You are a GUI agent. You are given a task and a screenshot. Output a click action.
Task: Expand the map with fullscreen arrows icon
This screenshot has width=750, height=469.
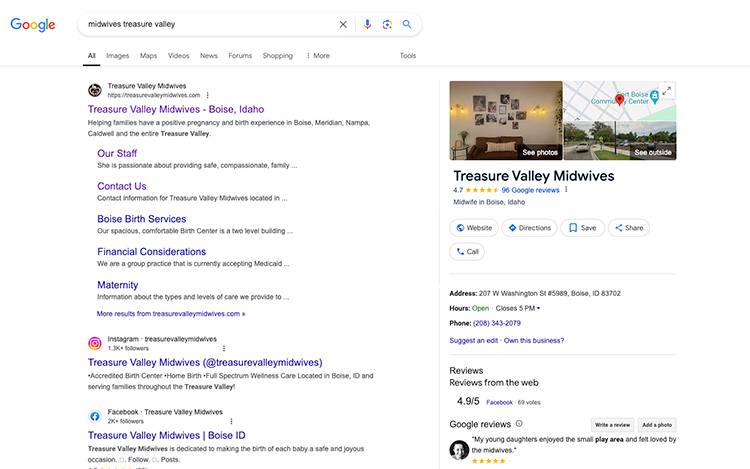pos(667,91)
